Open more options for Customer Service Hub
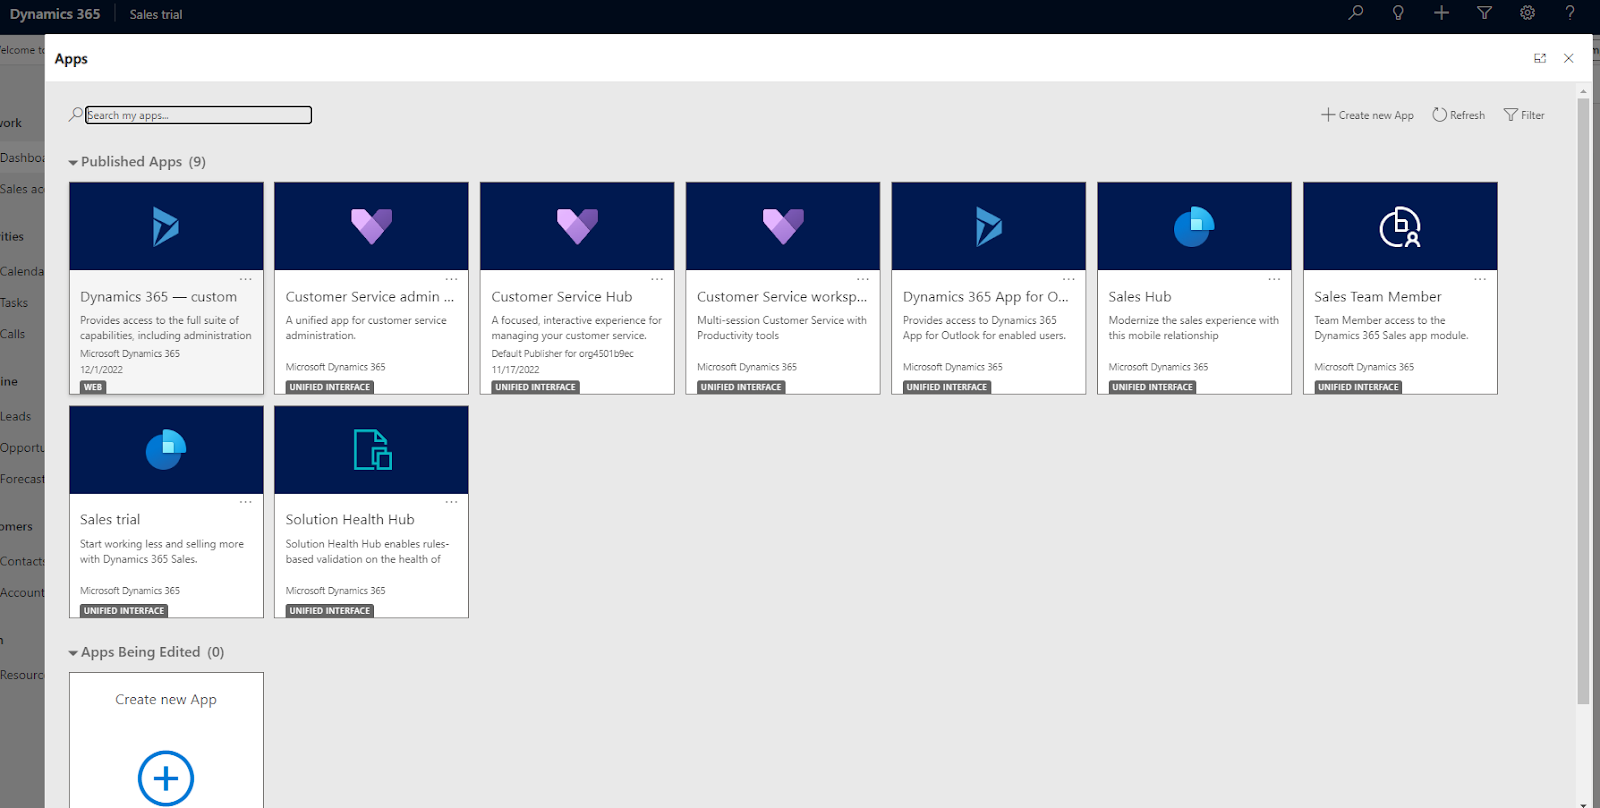1600x808 pixels. click(657, 279)
